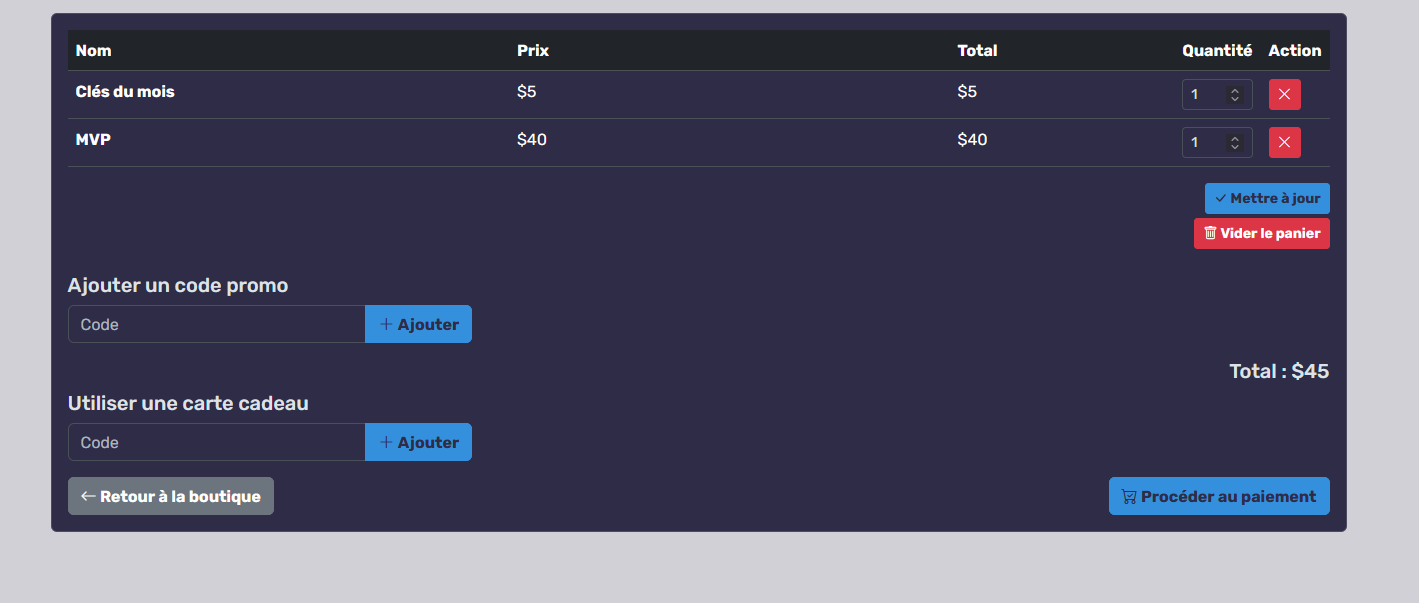Image resolution: width=1419 pixels, height=603 pixels.
Task: Click the cart icon on payment button
Action: [x=1128, y=497]
